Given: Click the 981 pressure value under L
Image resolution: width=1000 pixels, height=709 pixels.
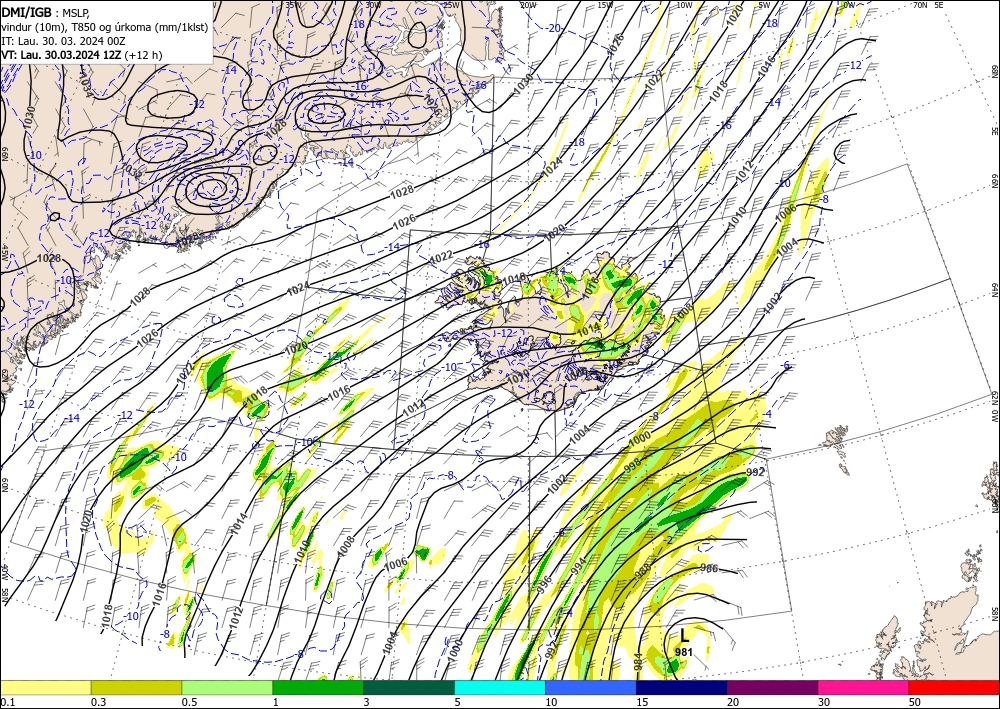Looking at the screenshot, I should [x=684, y=652].
